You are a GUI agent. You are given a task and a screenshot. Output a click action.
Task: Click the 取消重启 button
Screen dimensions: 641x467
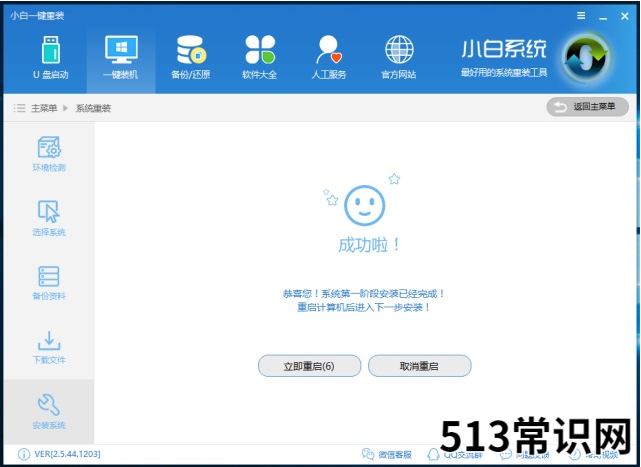click(x=419, y=366)
